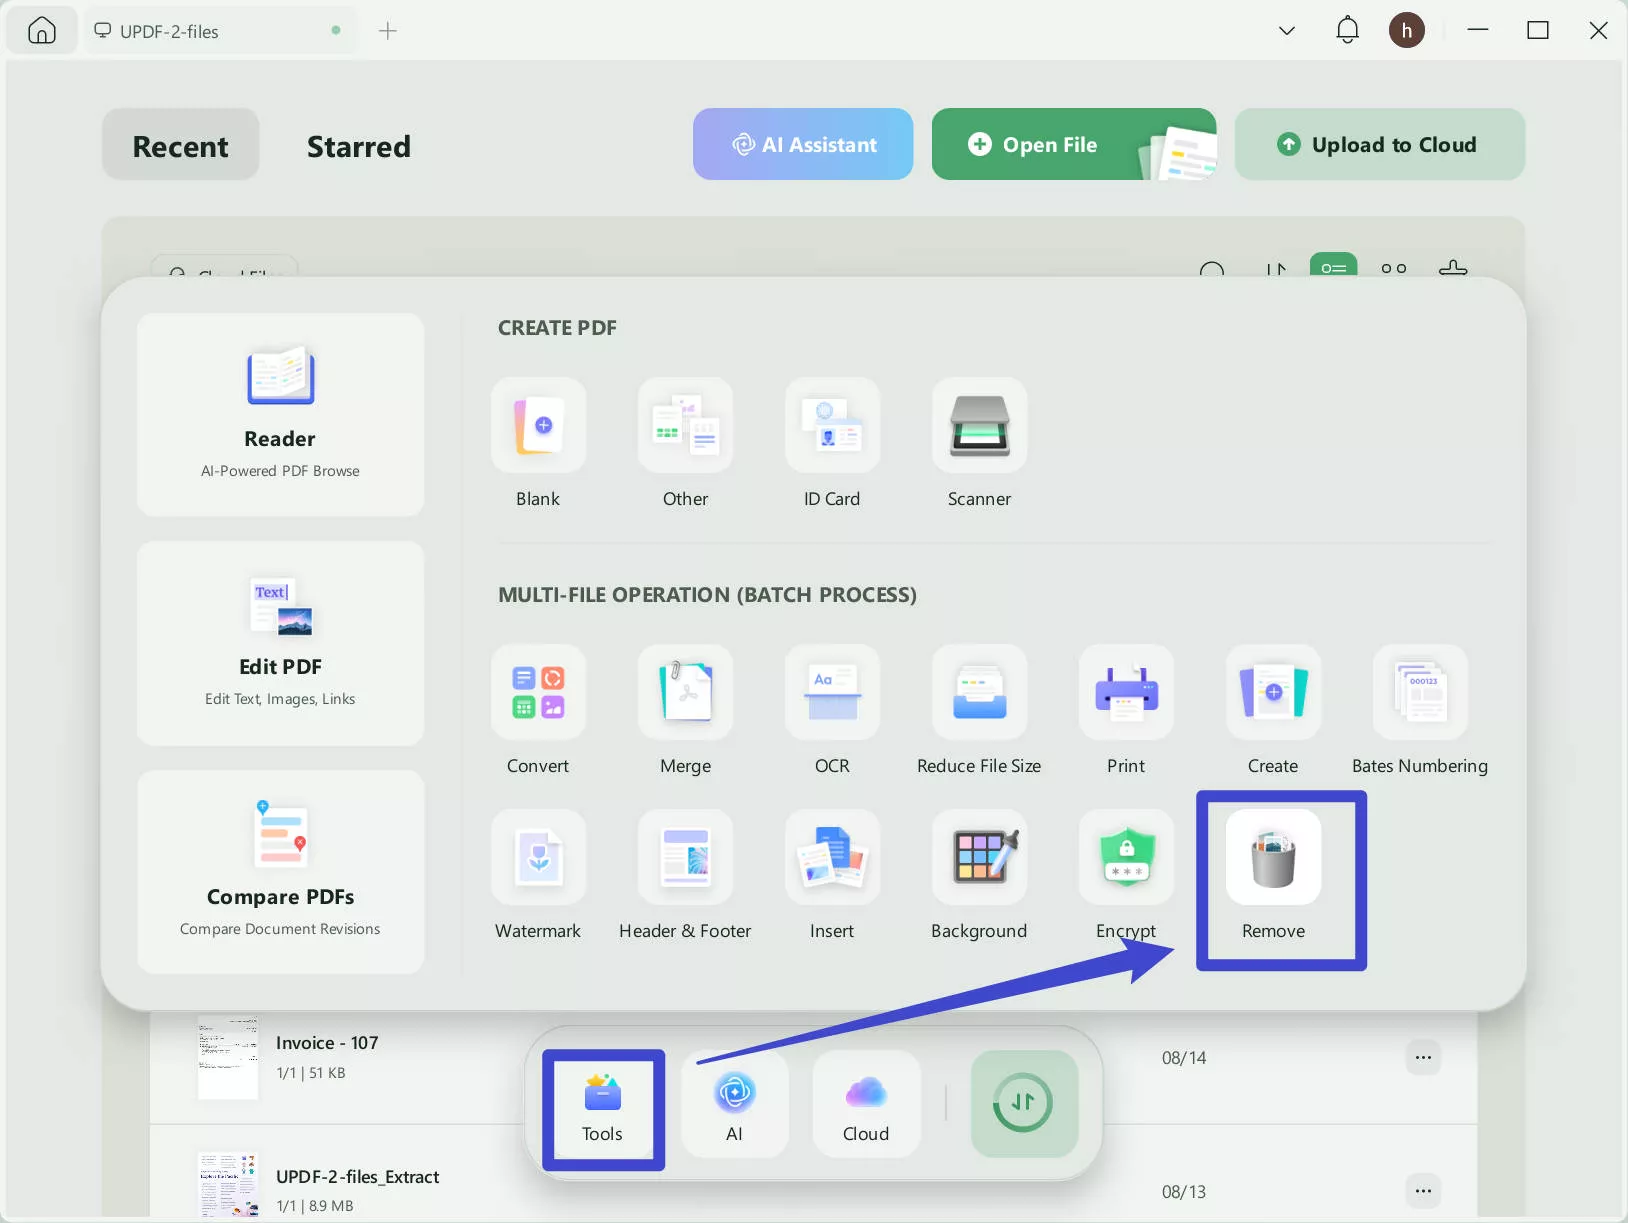
Task: Launch the Scanner PDF creation tool
Action: 979,425
